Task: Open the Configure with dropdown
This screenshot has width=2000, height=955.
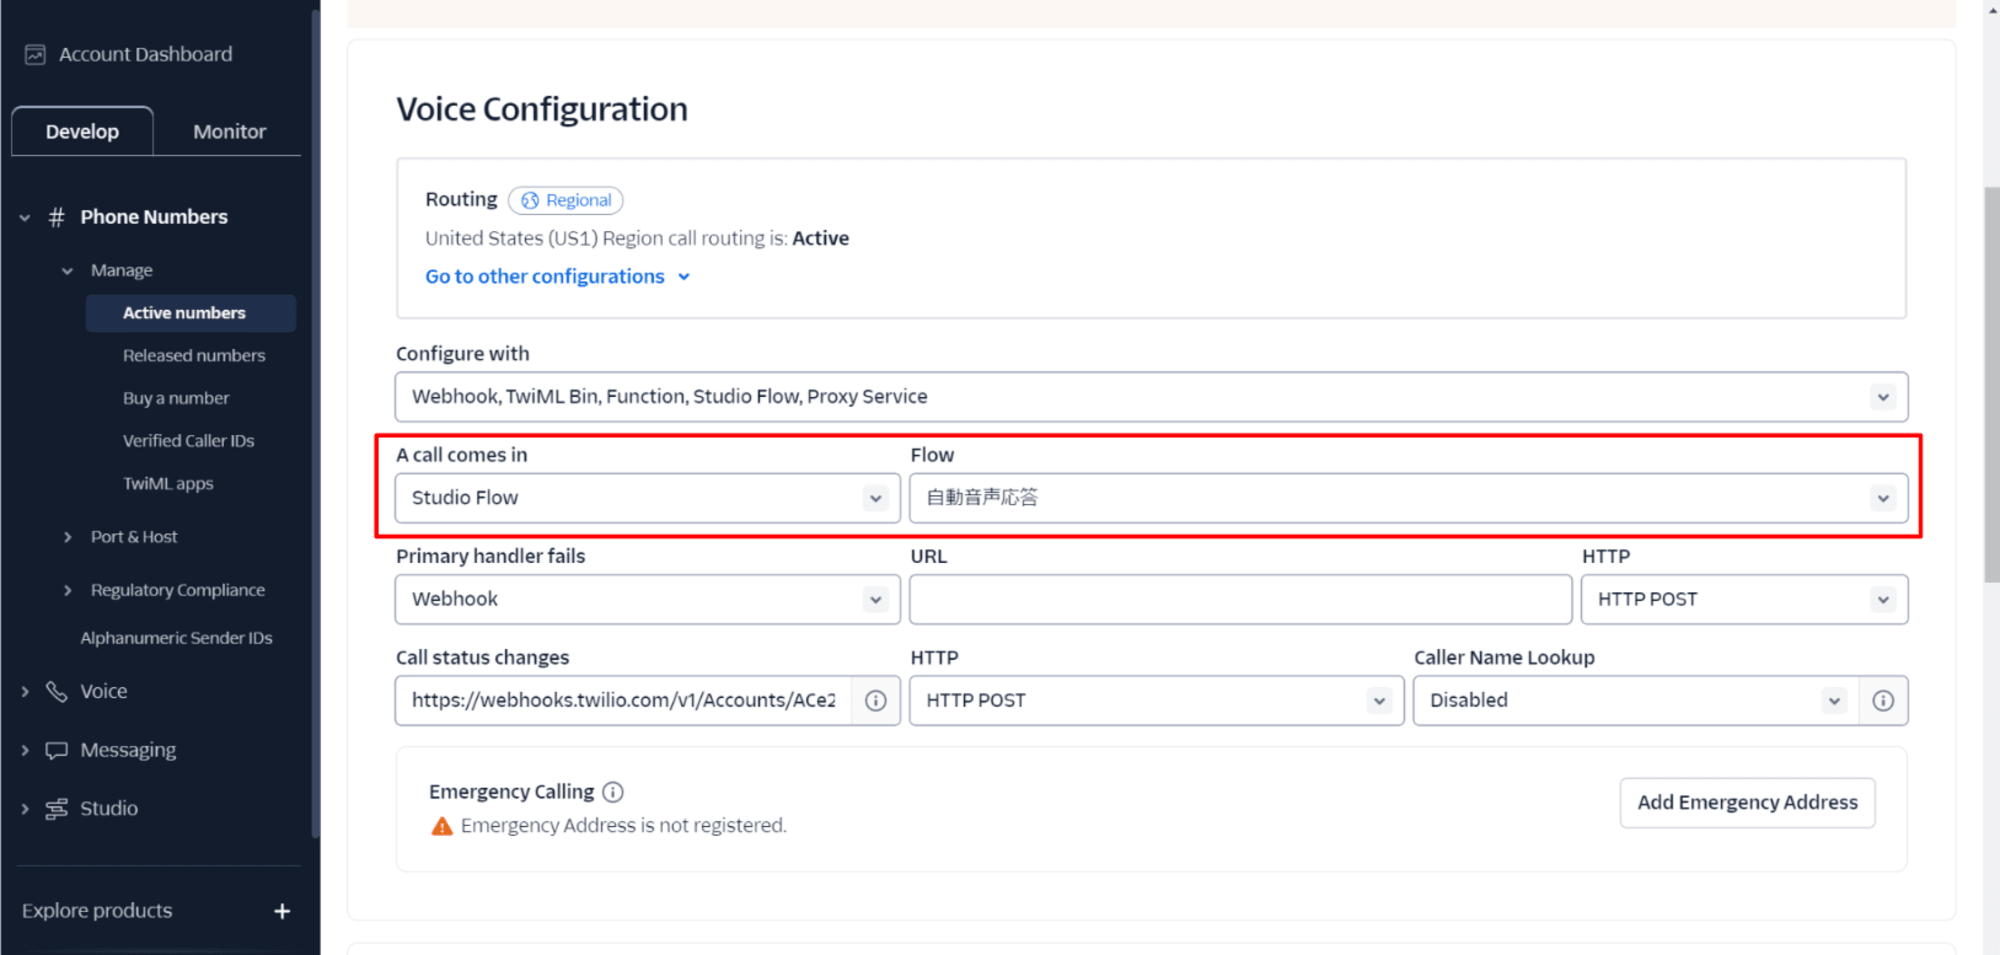Action: coord(1151,397)
